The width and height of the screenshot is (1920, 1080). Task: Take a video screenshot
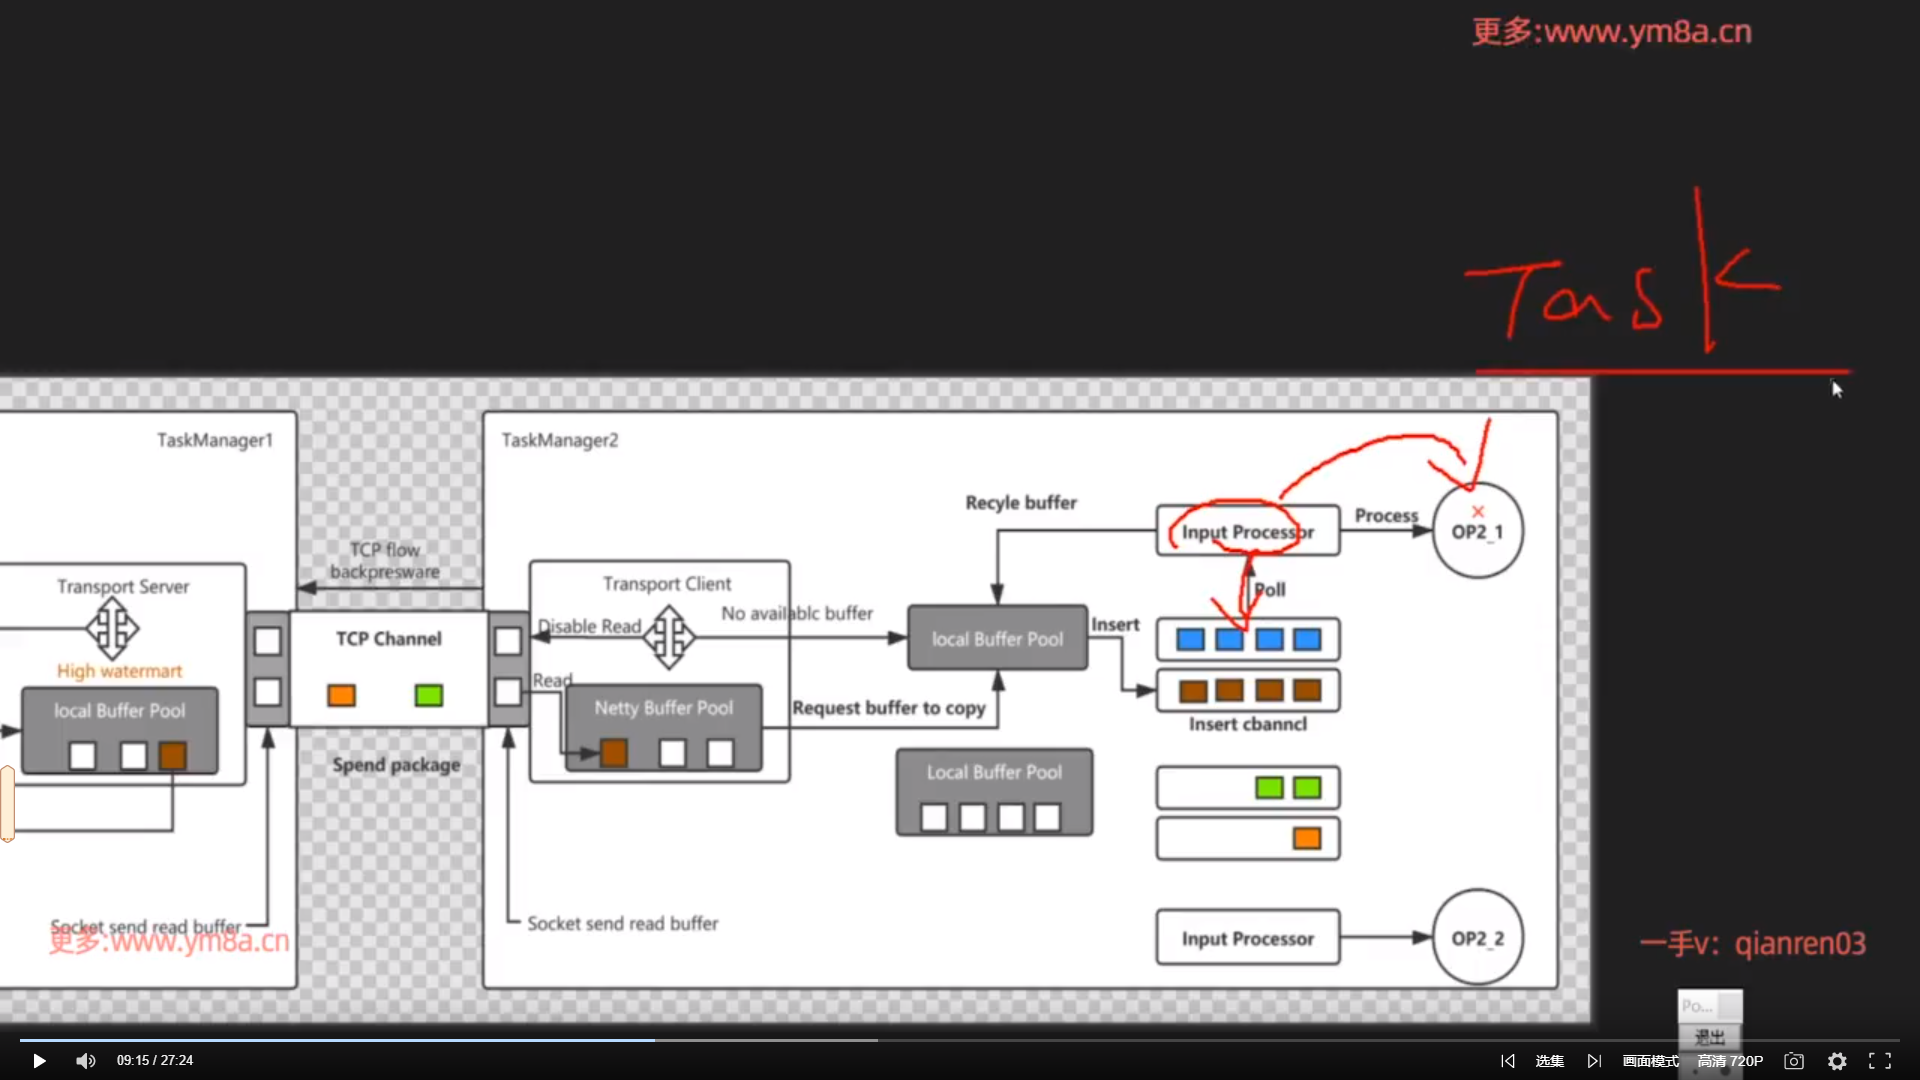point(1794,1061)
